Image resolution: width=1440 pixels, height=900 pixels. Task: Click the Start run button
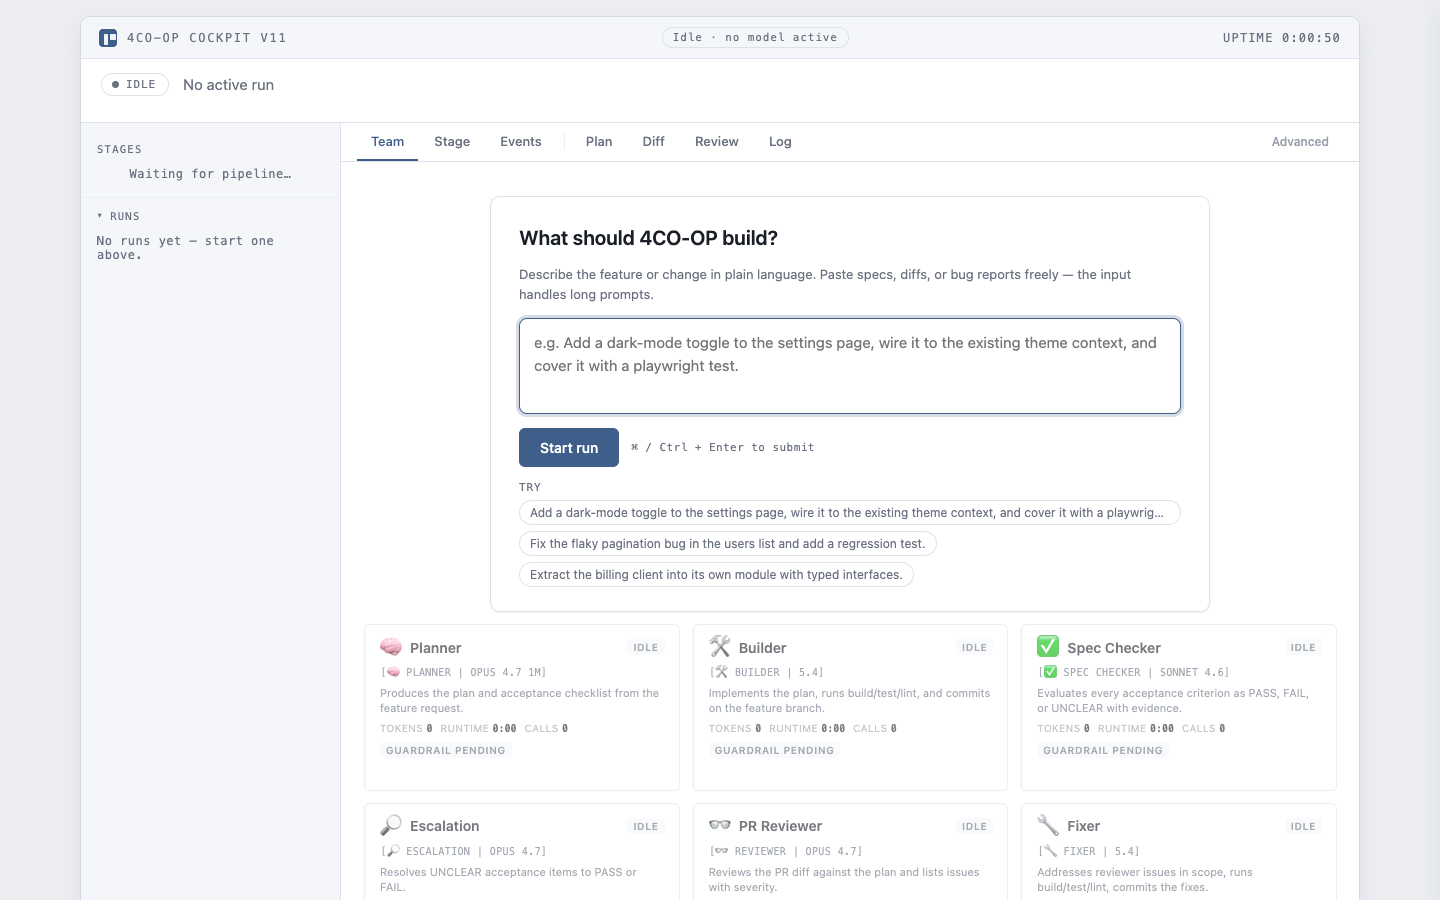(x=569, y=448)
